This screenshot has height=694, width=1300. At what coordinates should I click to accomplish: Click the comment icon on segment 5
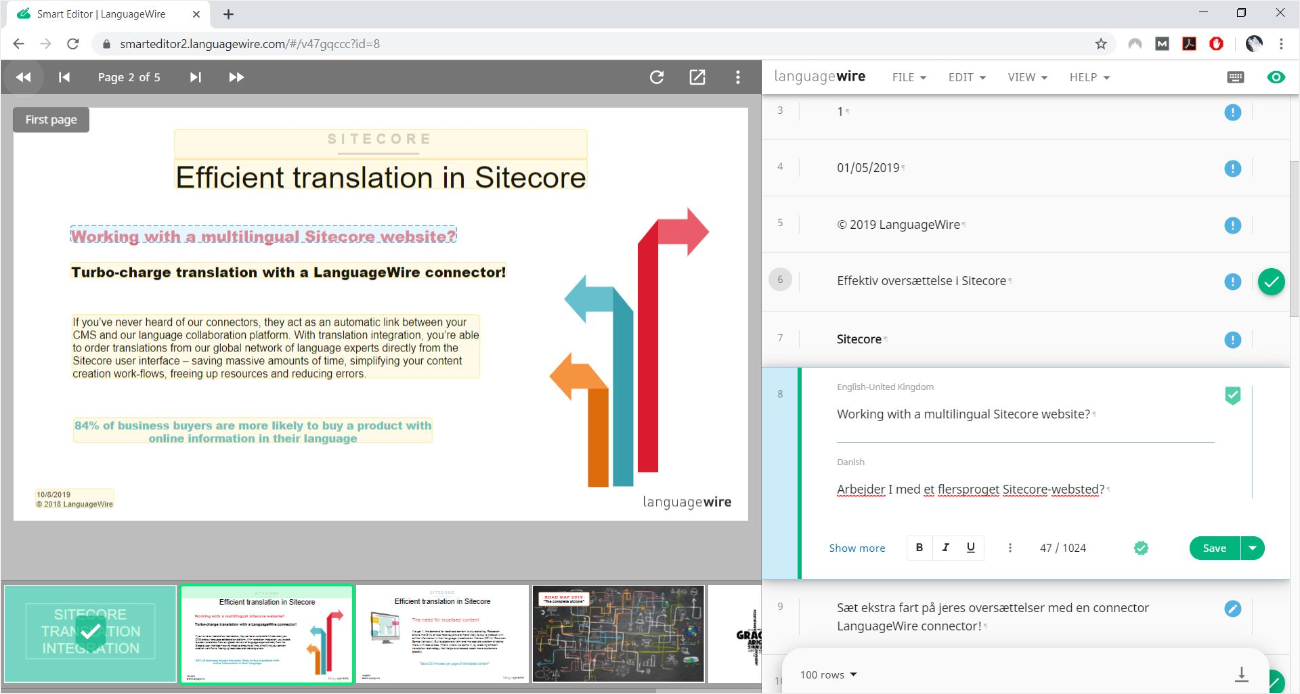tap(1233, 225)
